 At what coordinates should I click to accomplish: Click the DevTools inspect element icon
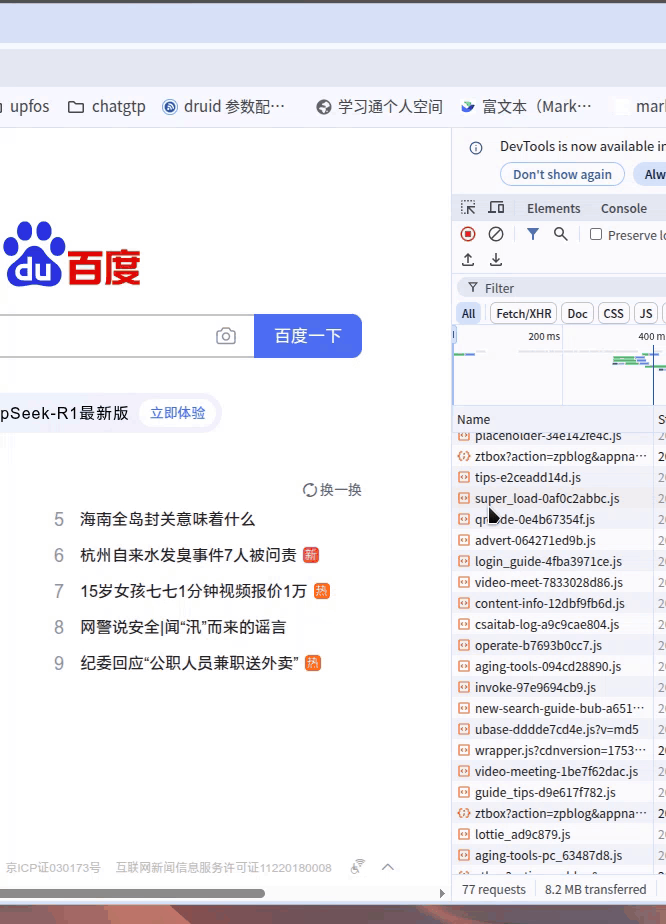pyautogui.click(x=468, y=208)
